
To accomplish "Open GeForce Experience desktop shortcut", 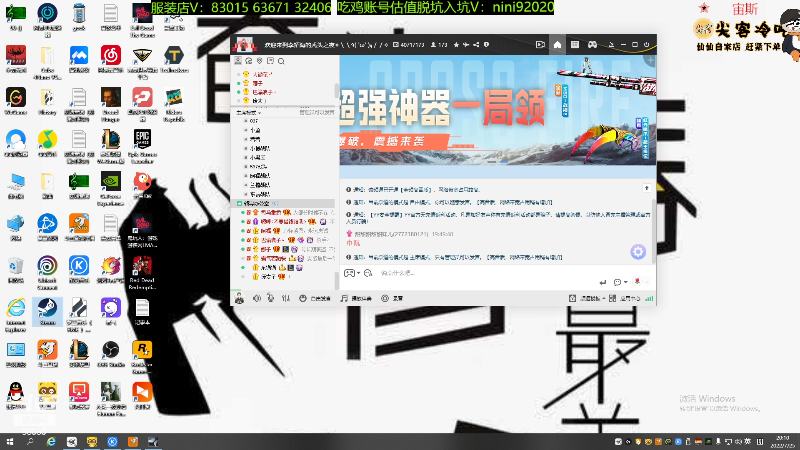I will (111, 189).
